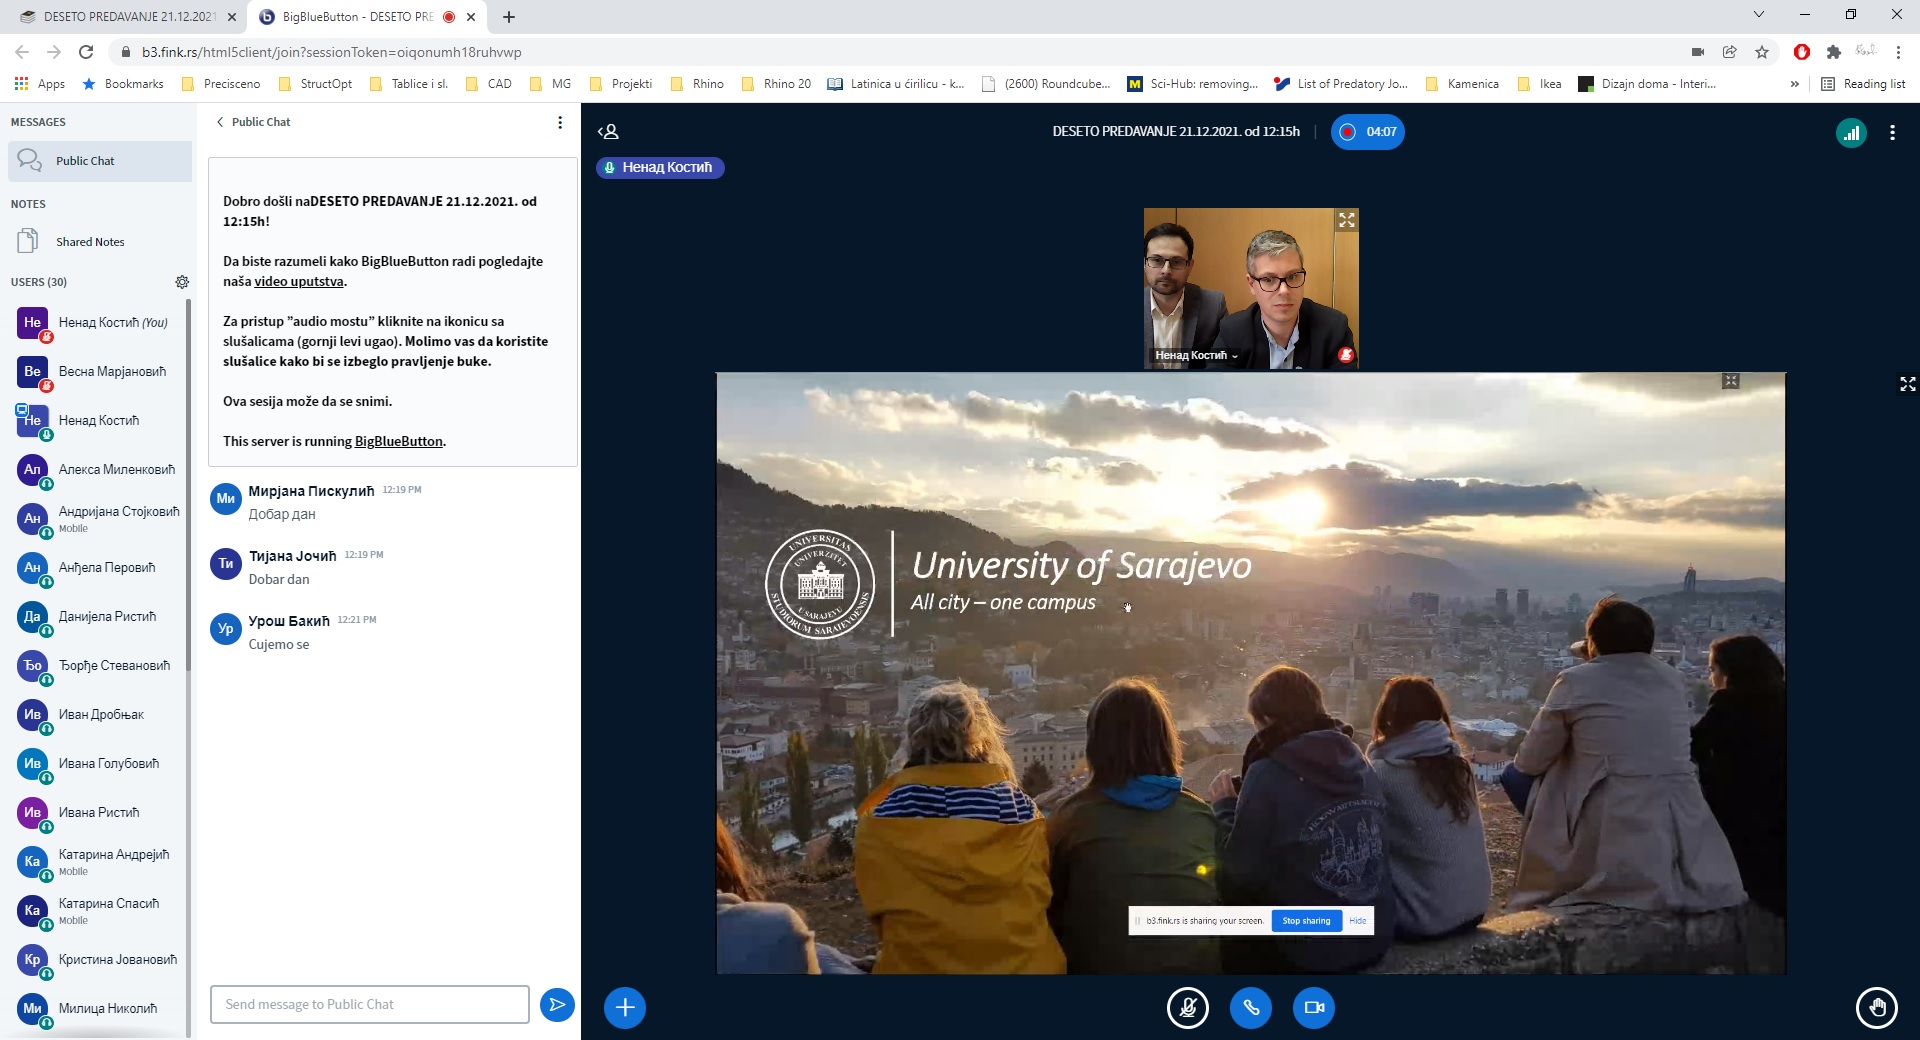Viewport: 1920px width, 1040px height.
Task: Click Тијана Јочић chat avatar
Action: pyautogui.click(x=226, y=563)
